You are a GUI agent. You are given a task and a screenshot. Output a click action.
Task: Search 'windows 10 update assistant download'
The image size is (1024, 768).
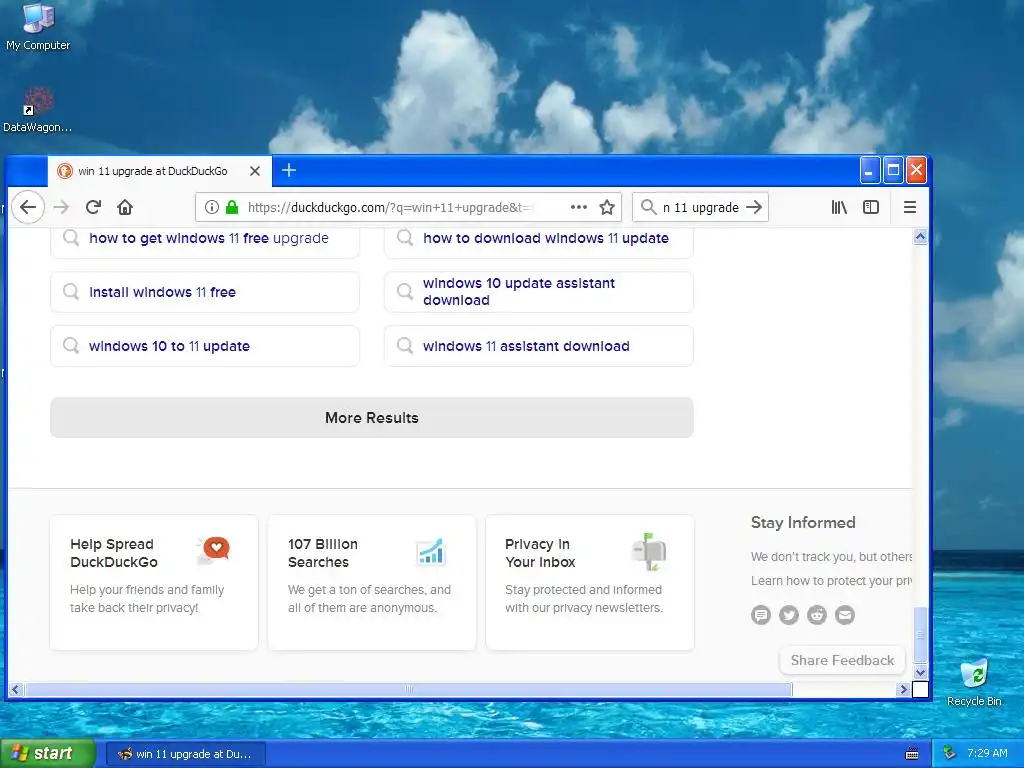click(x=539, y=292)
